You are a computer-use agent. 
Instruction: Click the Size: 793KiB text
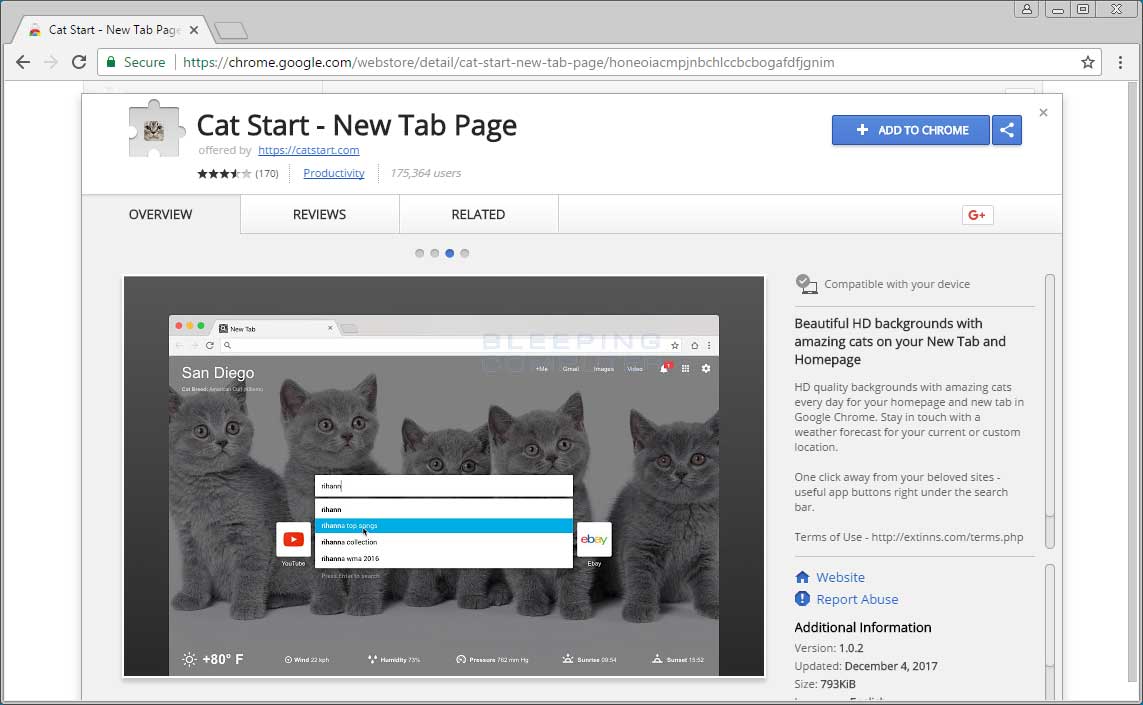click(825, 684)
